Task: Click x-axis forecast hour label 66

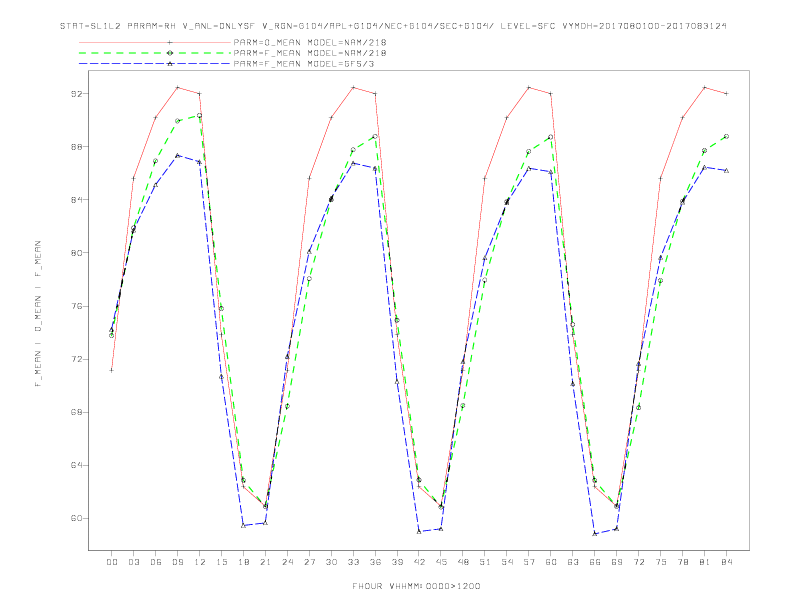Action: [595, 562]
